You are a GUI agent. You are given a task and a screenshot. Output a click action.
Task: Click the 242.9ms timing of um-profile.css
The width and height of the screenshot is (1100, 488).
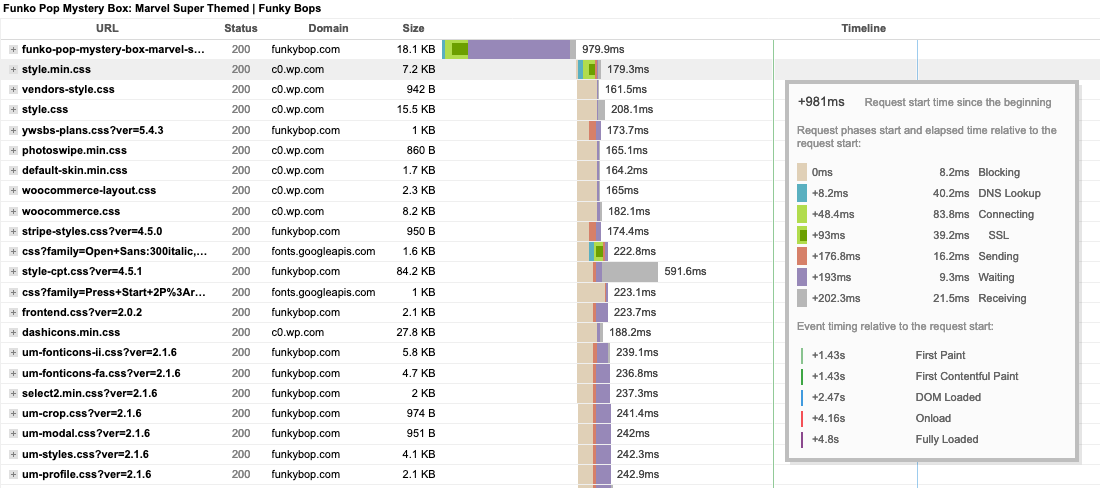click(x=638, y=475)
